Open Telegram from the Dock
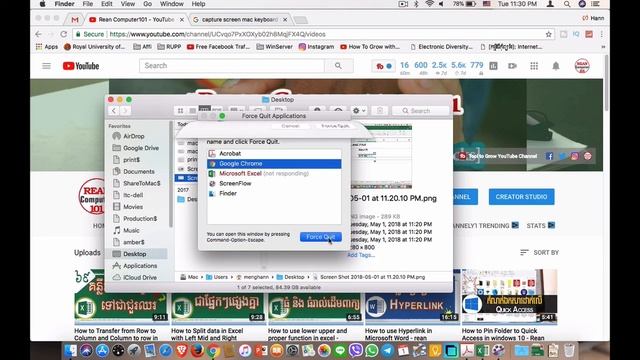The image size is (640, 360). (387, 350)
